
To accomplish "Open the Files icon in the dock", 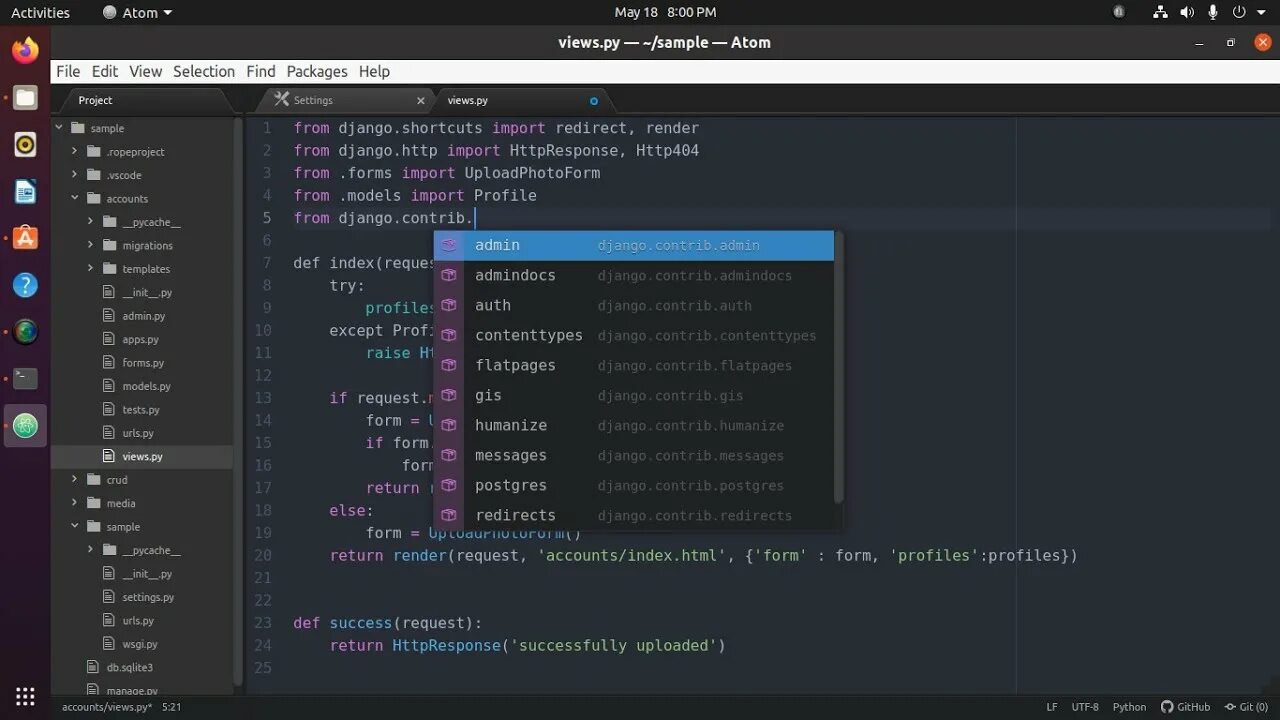I will pyautogui.click(x=25, y=97).
